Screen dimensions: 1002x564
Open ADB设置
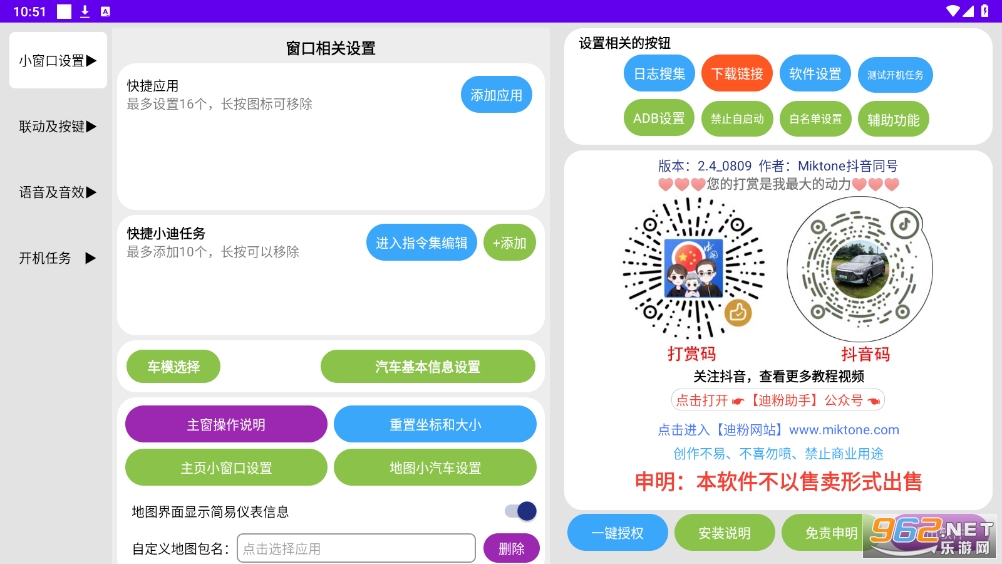[659, 118]
